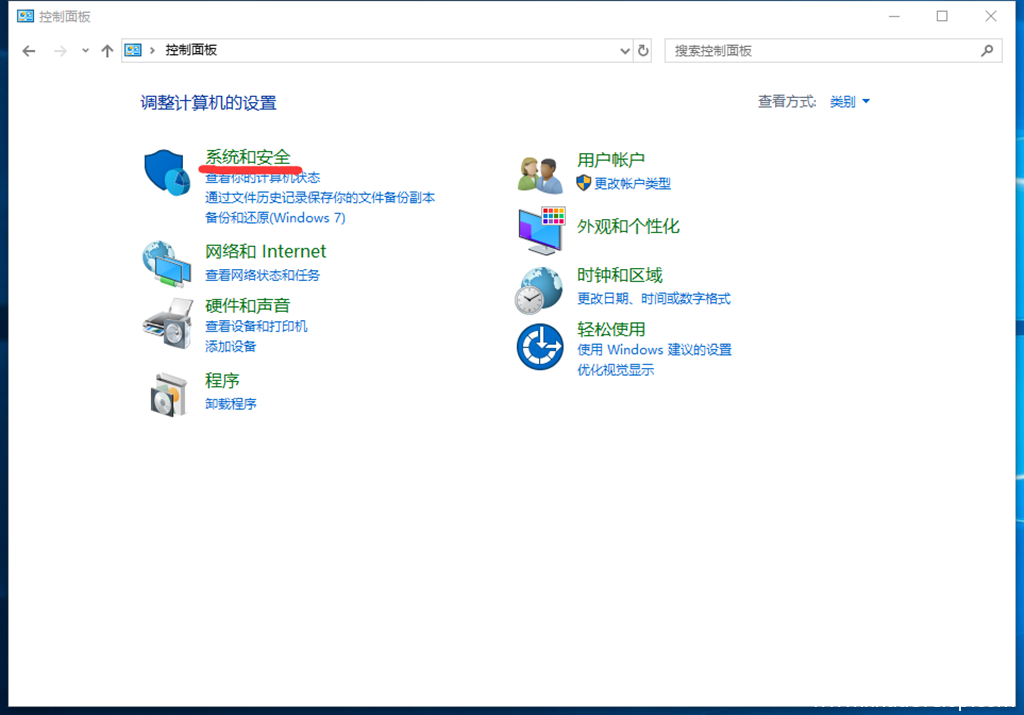This screenshot has height=715, width=1024.
Task: Click the Hardware and Sound printer icon
Action: pos(166,322)
